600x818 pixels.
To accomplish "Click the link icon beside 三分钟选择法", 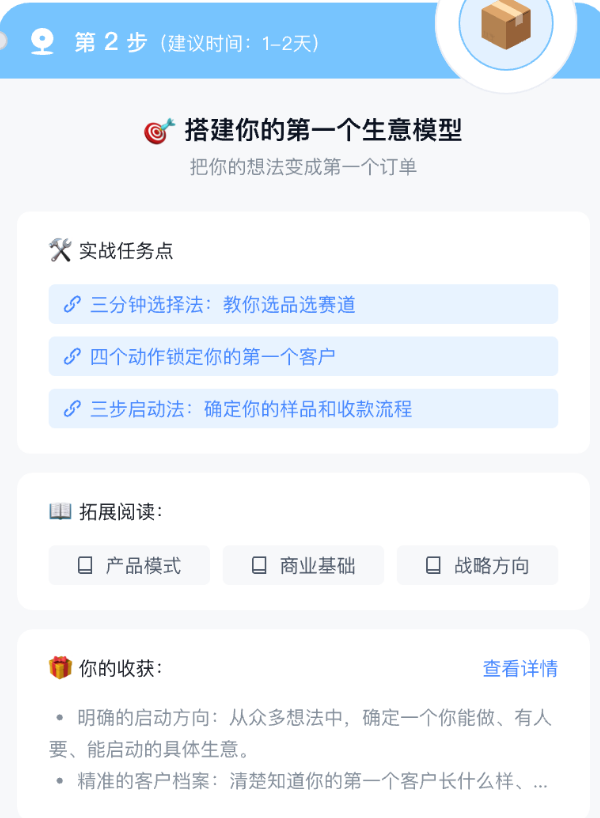I will click(x=72, y=305).
